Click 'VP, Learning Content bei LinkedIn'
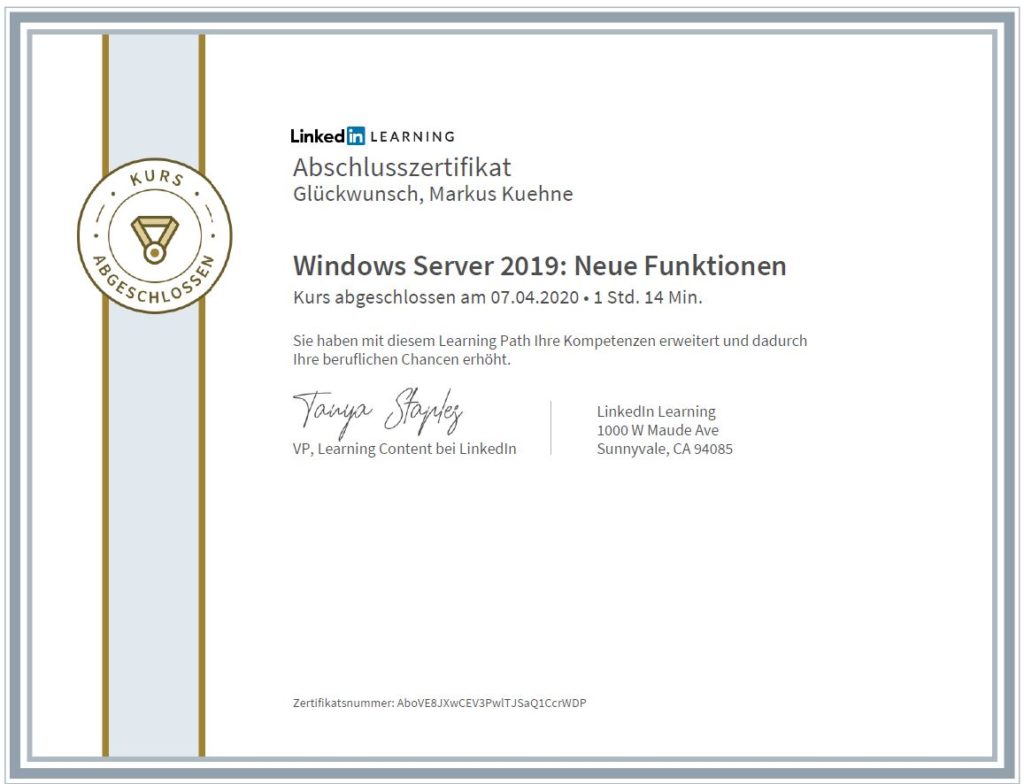The width and height of the screenshot is (1024, 784). (404, 449)
